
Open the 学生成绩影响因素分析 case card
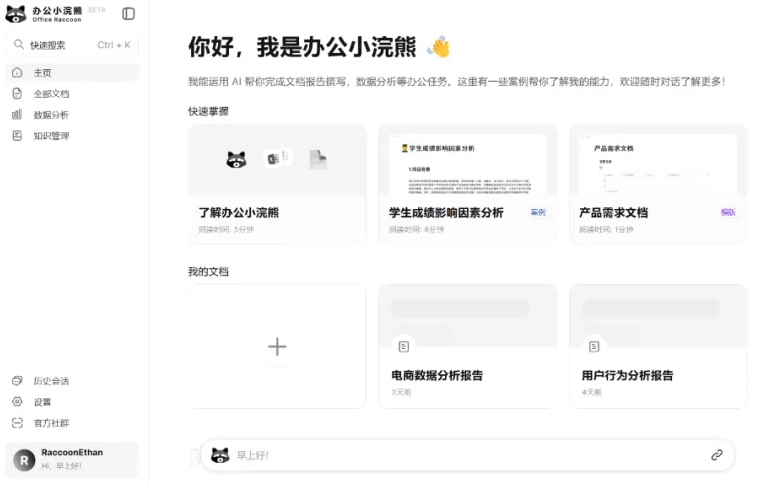(x=467, y=184)
